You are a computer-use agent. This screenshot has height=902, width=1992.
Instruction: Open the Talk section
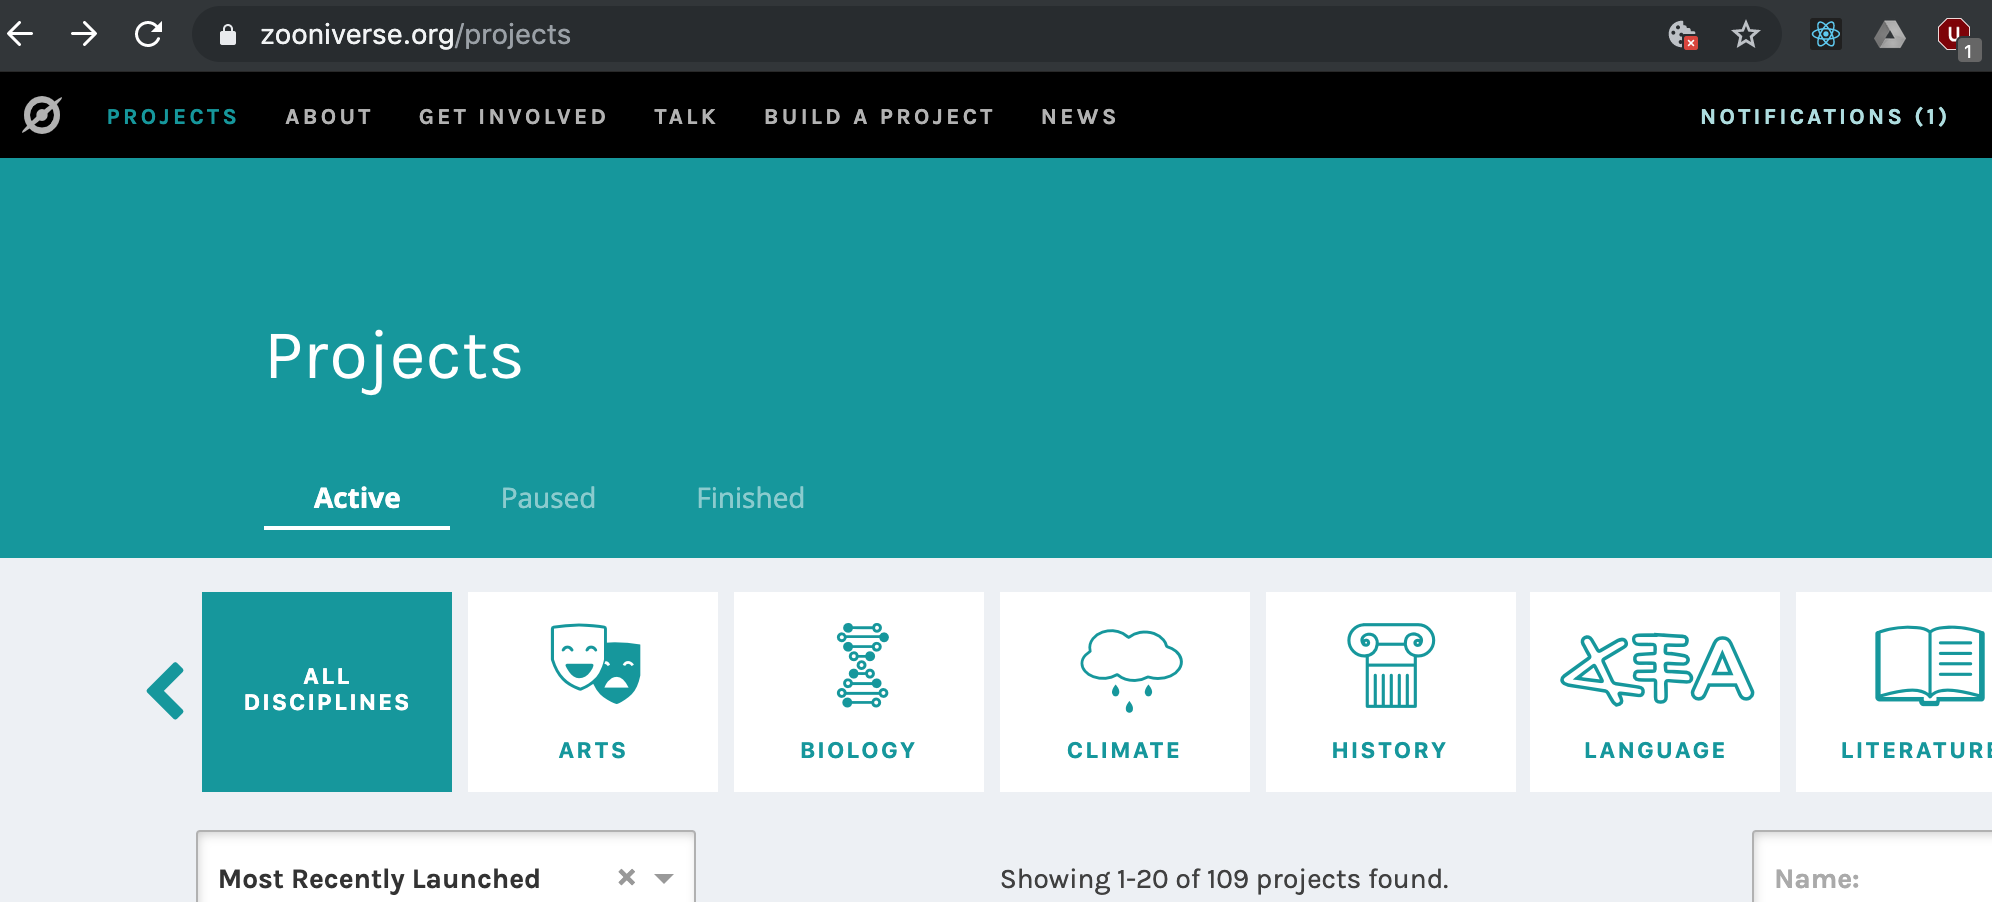pyautogui.click(x=686, y=116)
